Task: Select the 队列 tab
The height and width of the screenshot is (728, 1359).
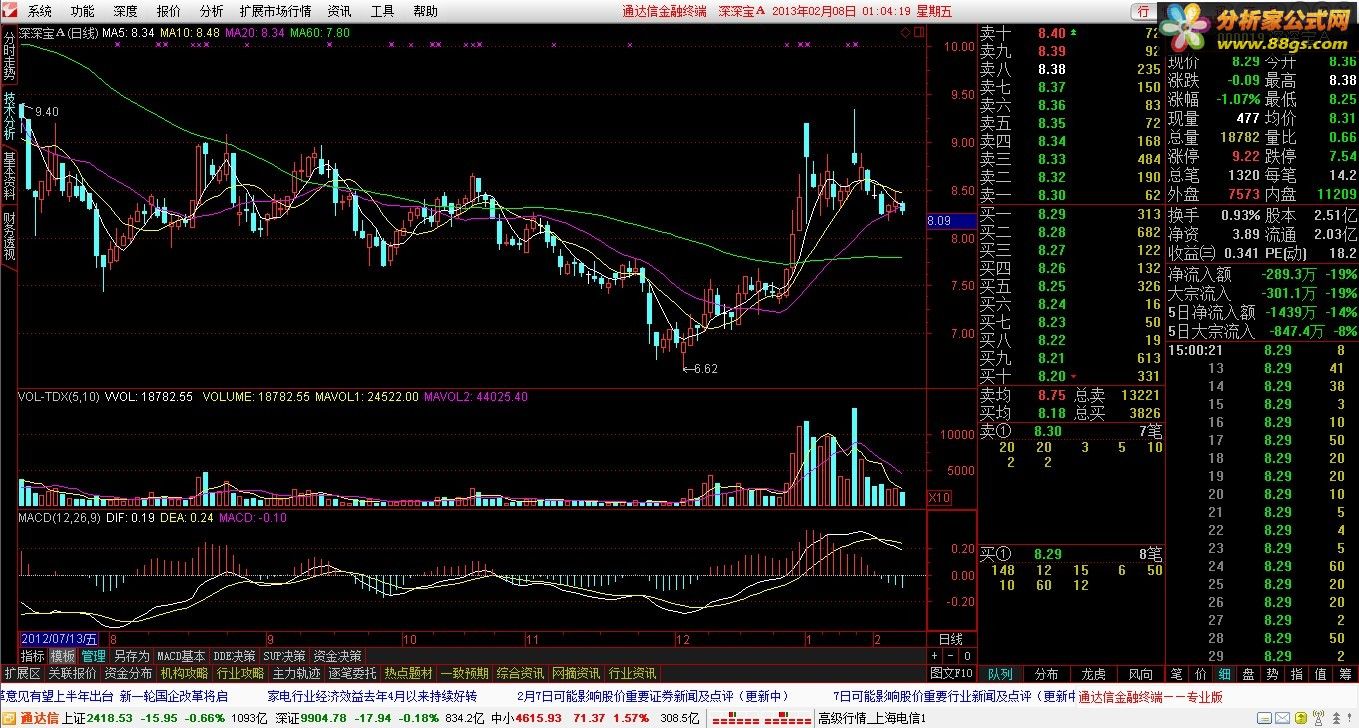Action: coord(1000,674)
